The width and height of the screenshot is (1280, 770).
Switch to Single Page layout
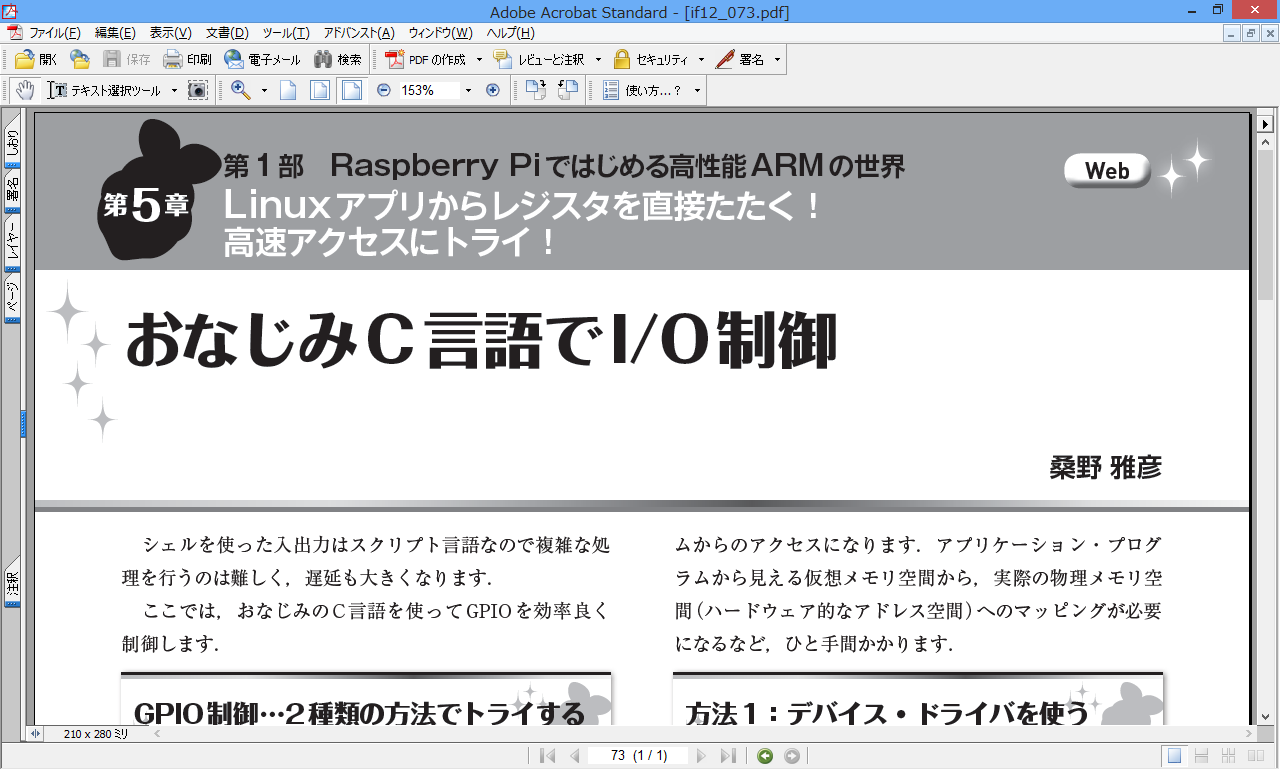pos(1175,756)
